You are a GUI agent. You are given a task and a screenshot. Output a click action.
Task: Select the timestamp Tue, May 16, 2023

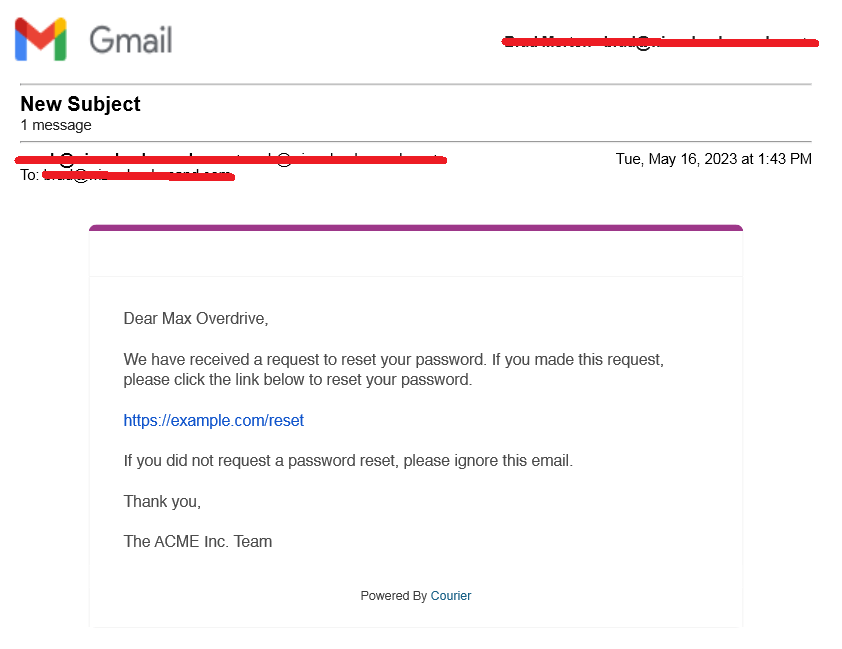point(713,158)
